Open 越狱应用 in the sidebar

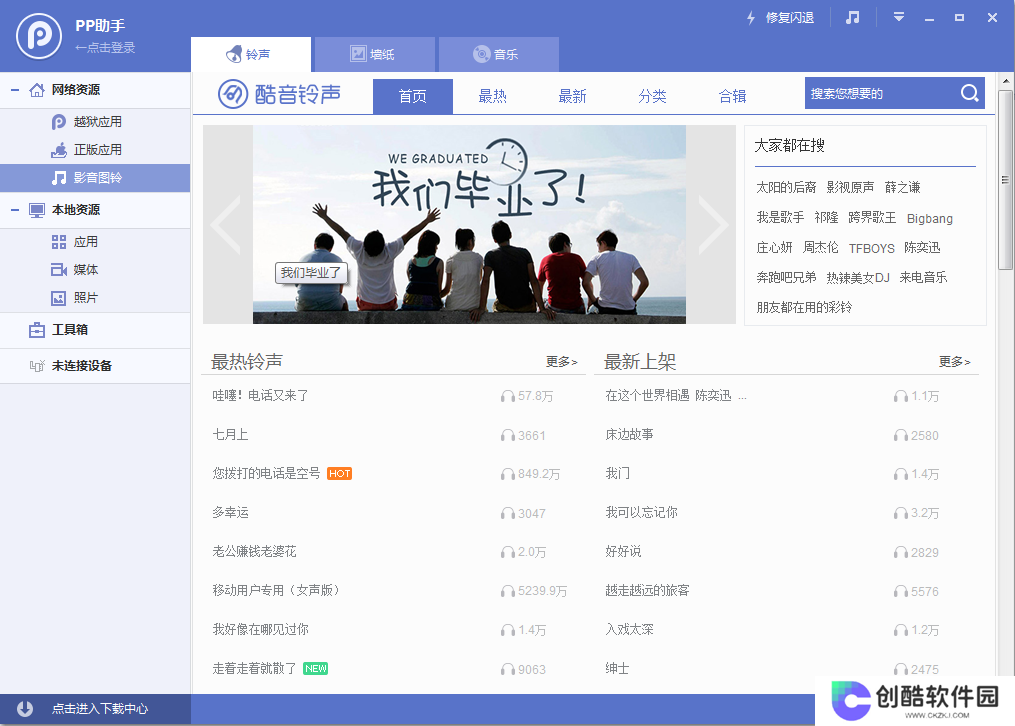pos(95,122)
